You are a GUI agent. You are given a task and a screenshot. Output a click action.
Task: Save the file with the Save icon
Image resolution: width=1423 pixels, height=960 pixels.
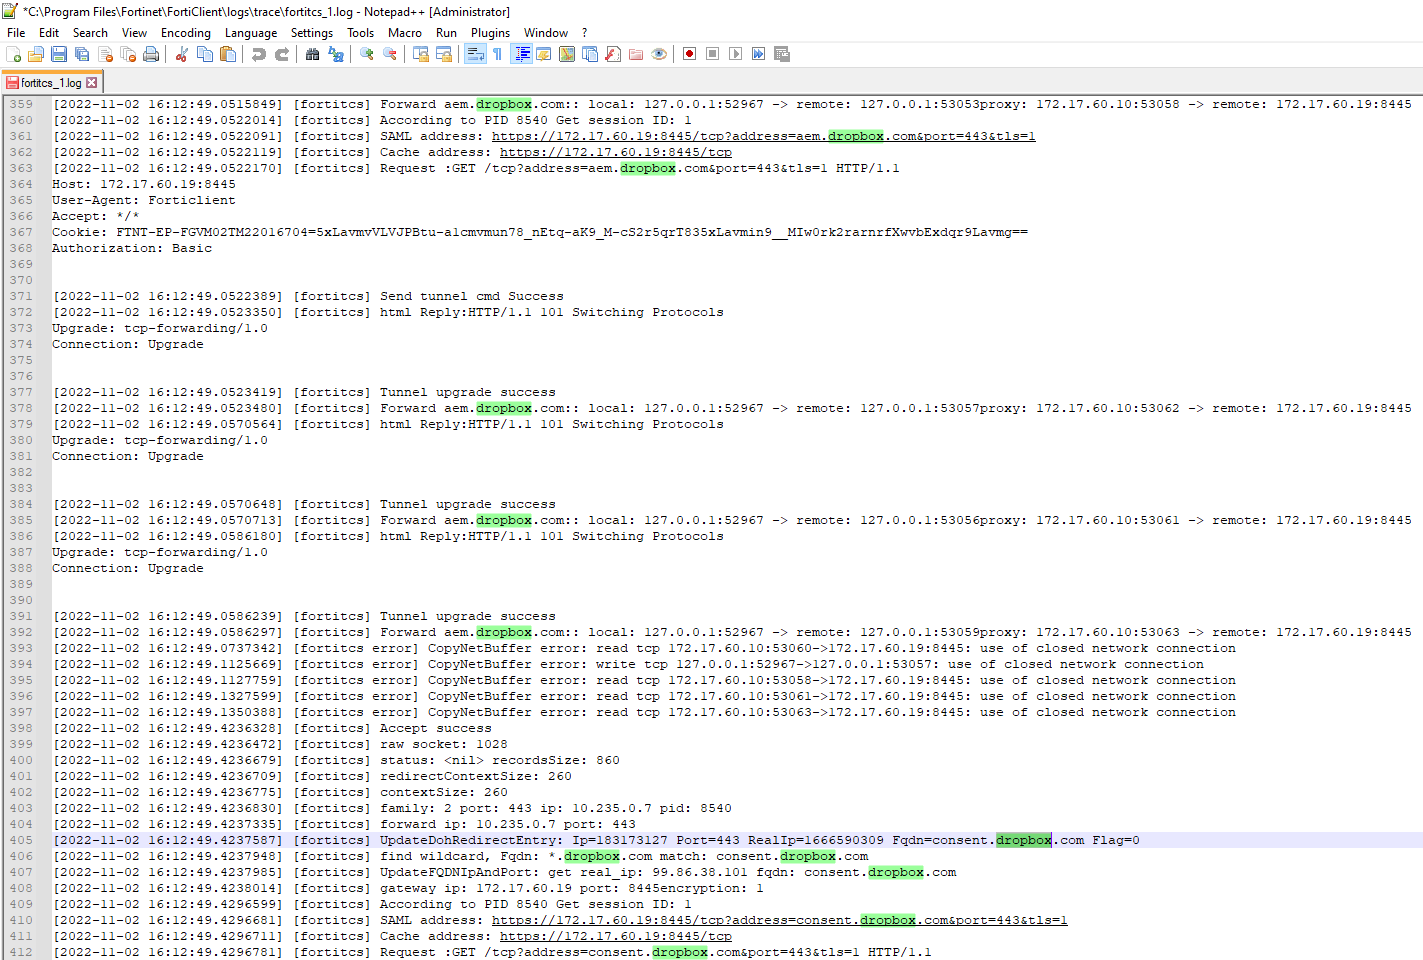point(59,54)
